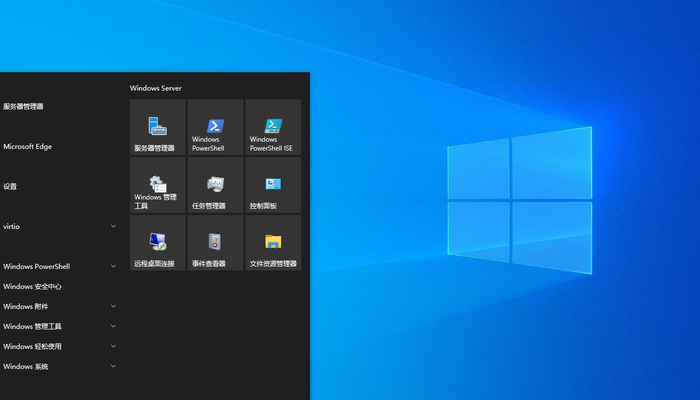Open the Windows PowerShell ISE tile
The width and height of the screenshot is (700, 400).
(273, 127)
